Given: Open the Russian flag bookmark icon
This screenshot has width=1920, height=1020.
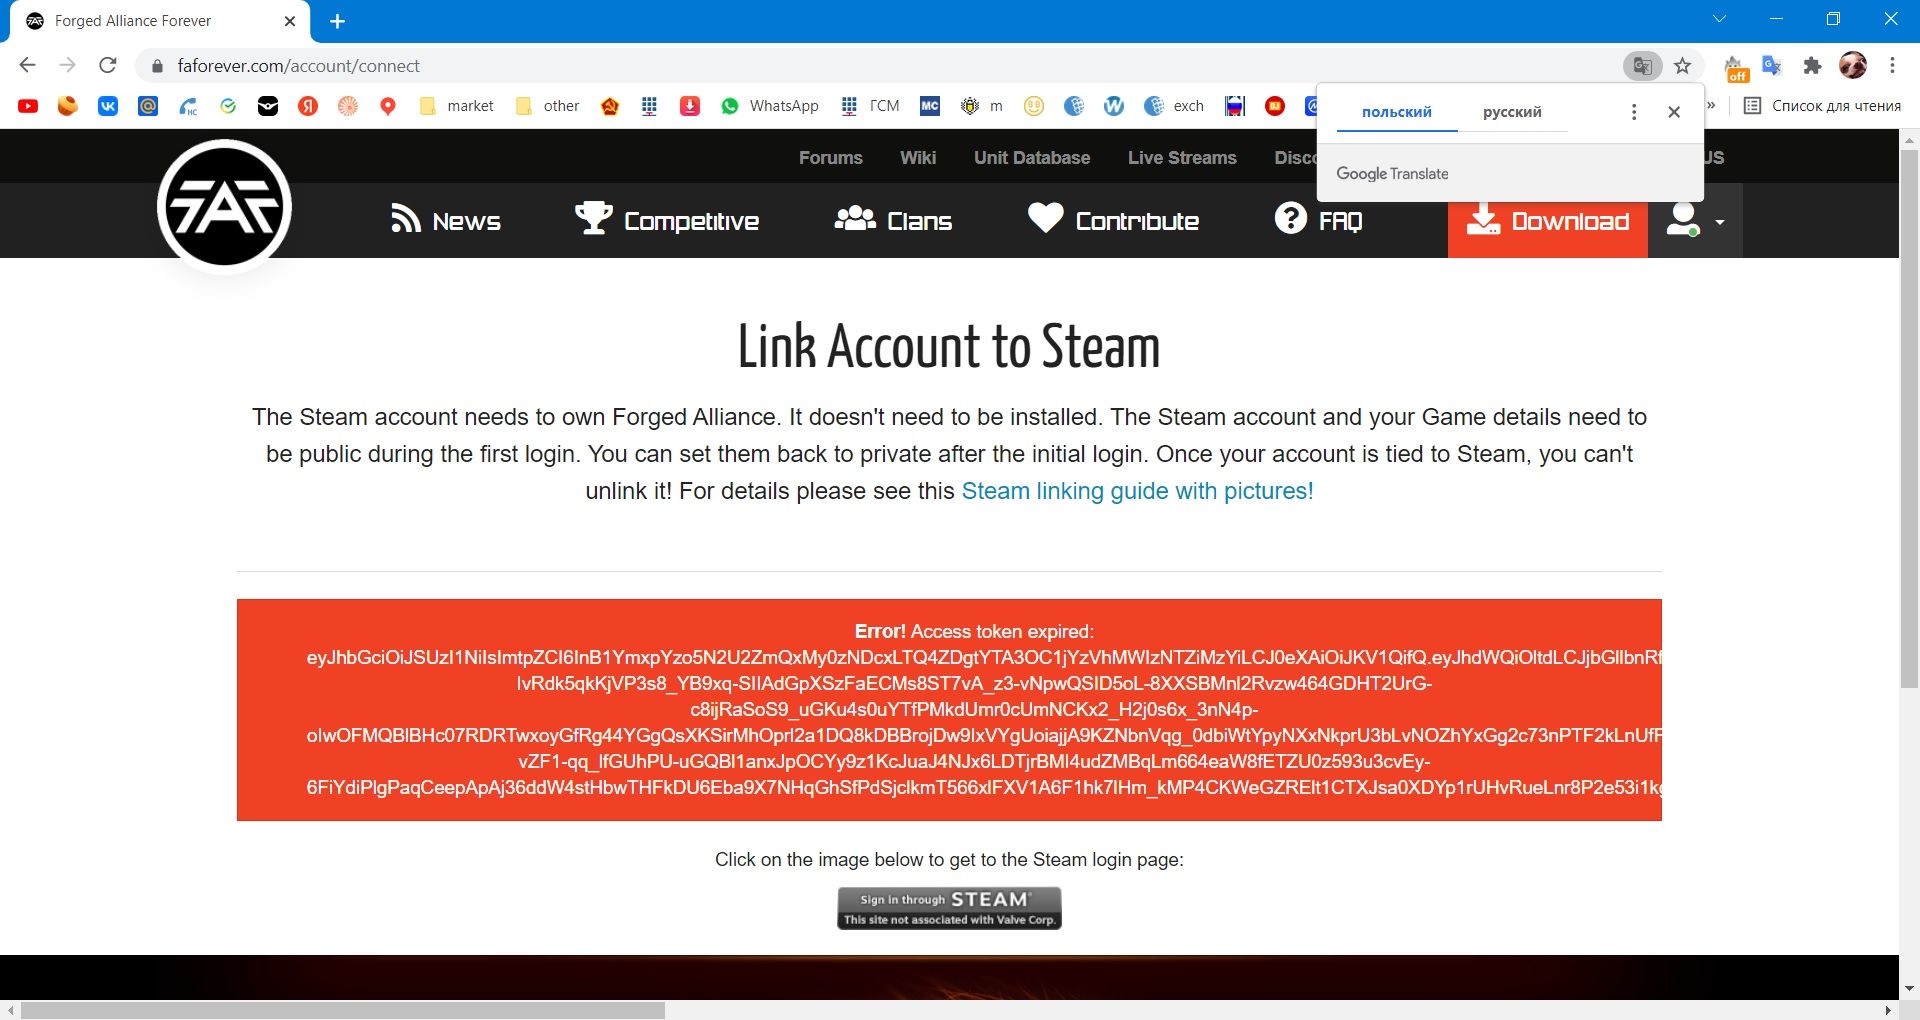Looking at the screenshot, I should (x=1235, y=106).
